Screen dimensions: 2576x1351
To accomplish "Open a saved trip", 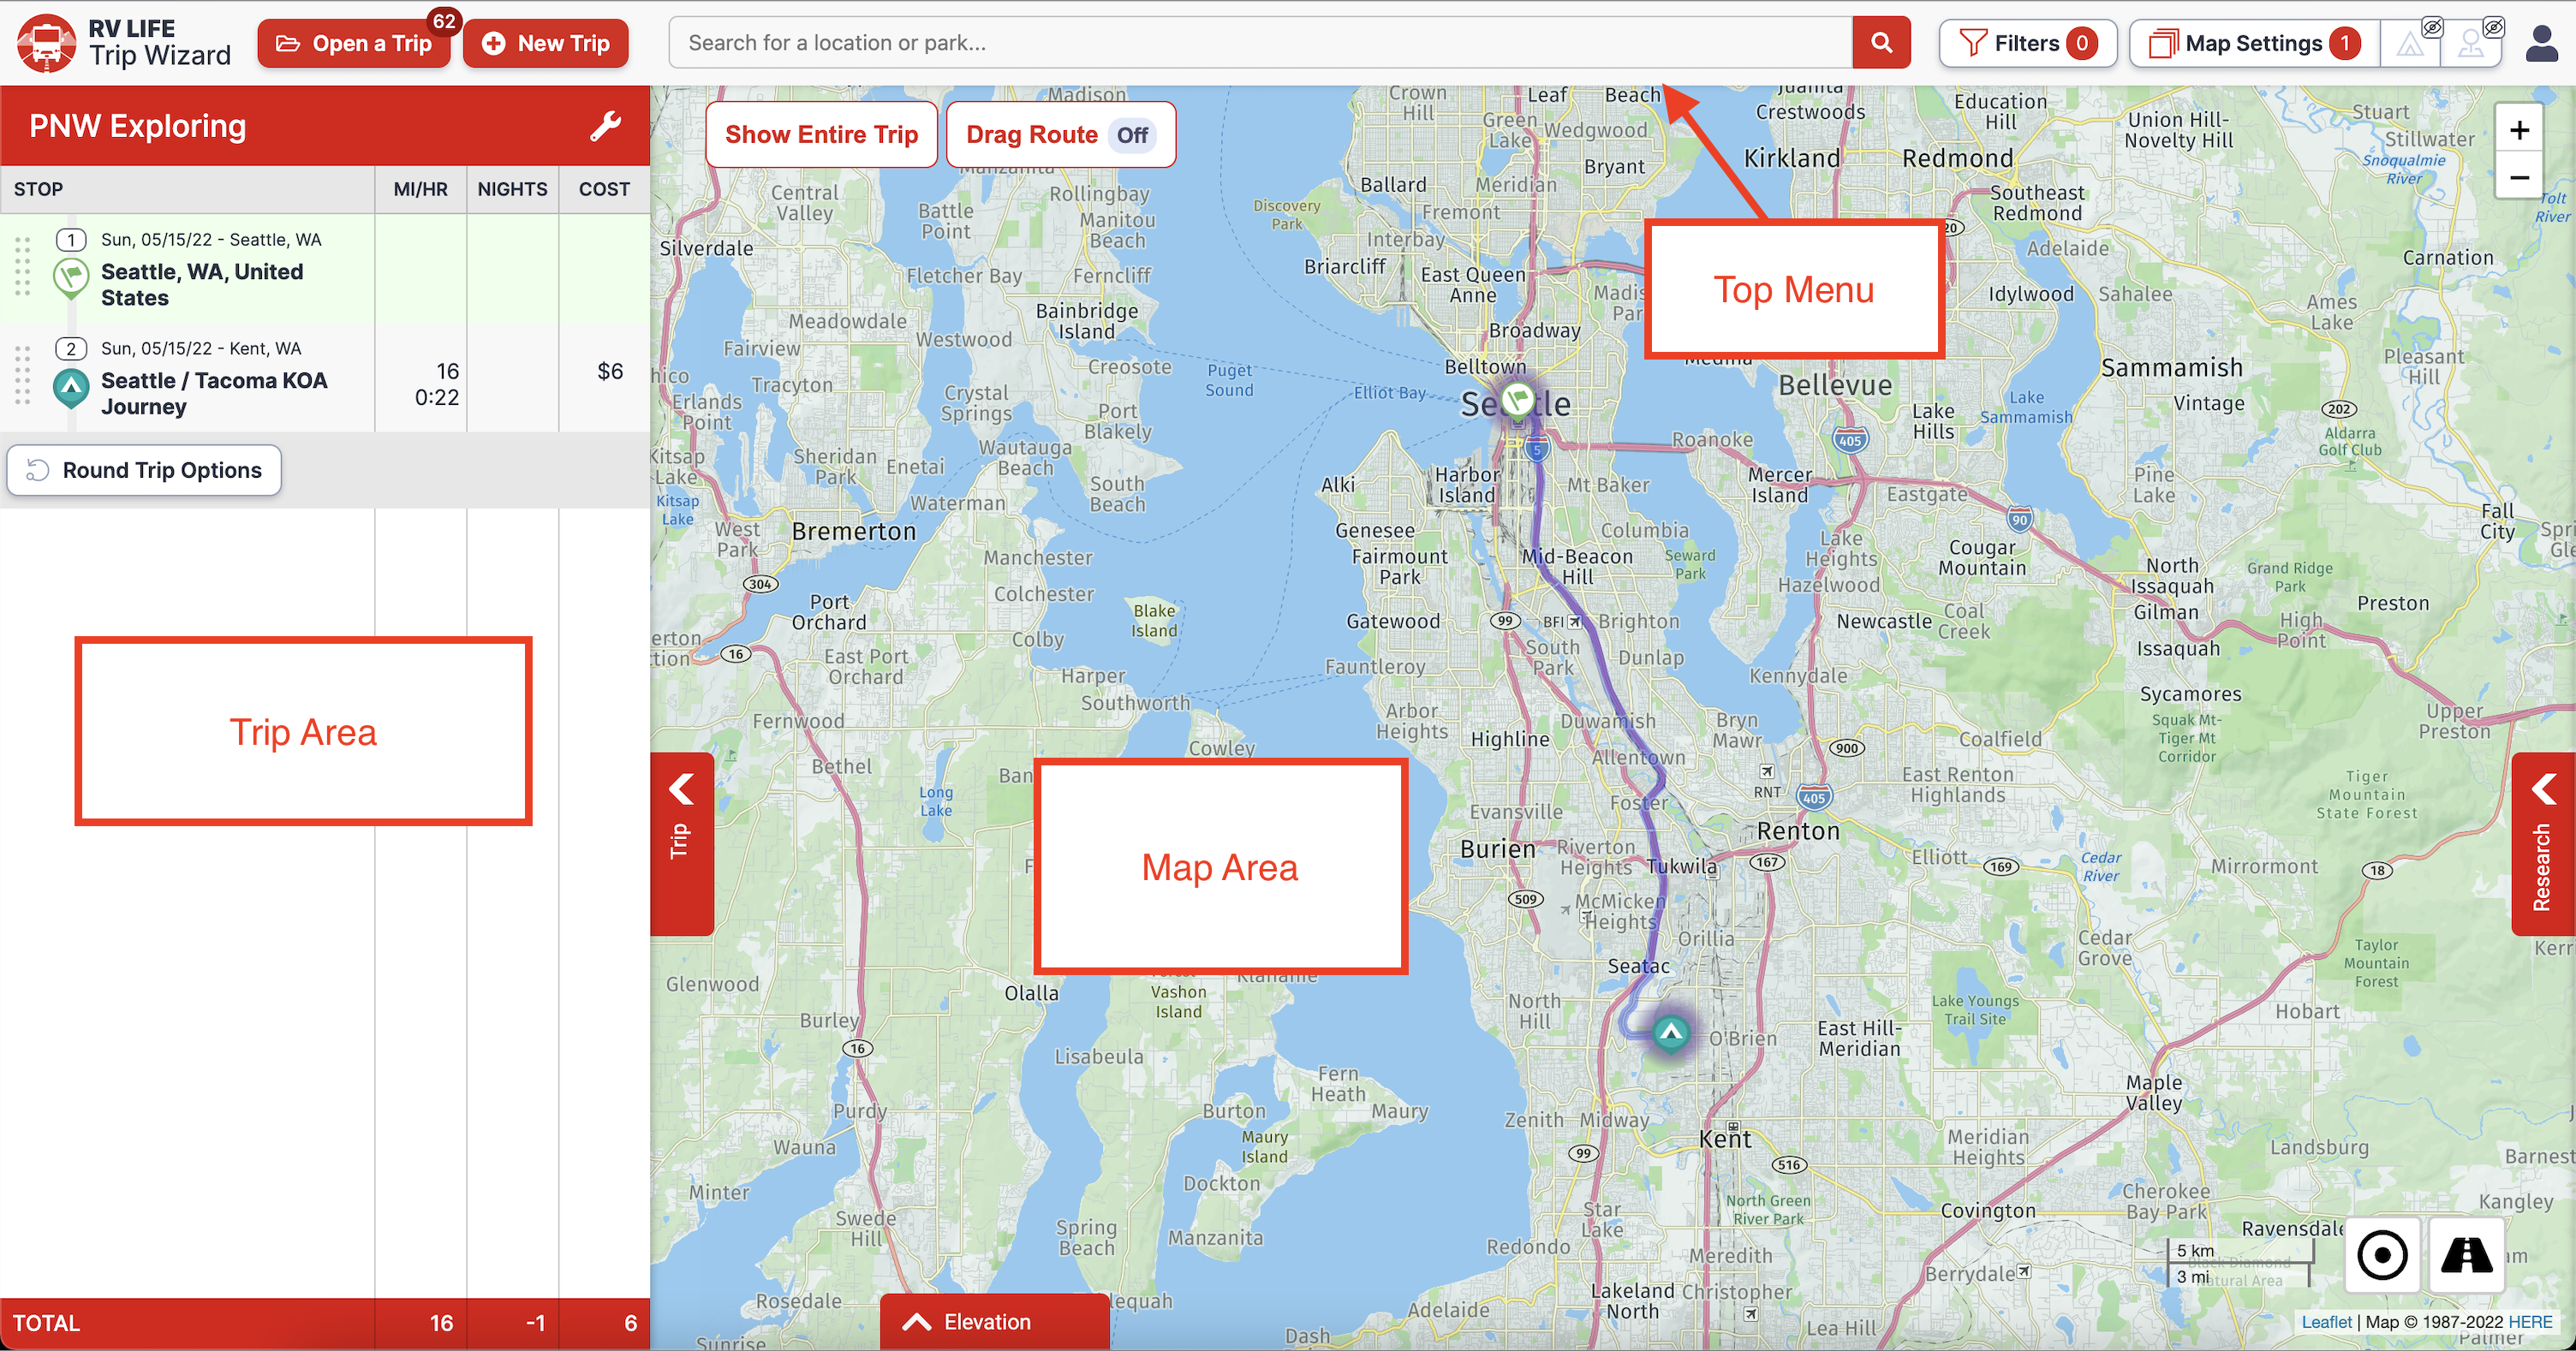I will (x=354, y=43).
